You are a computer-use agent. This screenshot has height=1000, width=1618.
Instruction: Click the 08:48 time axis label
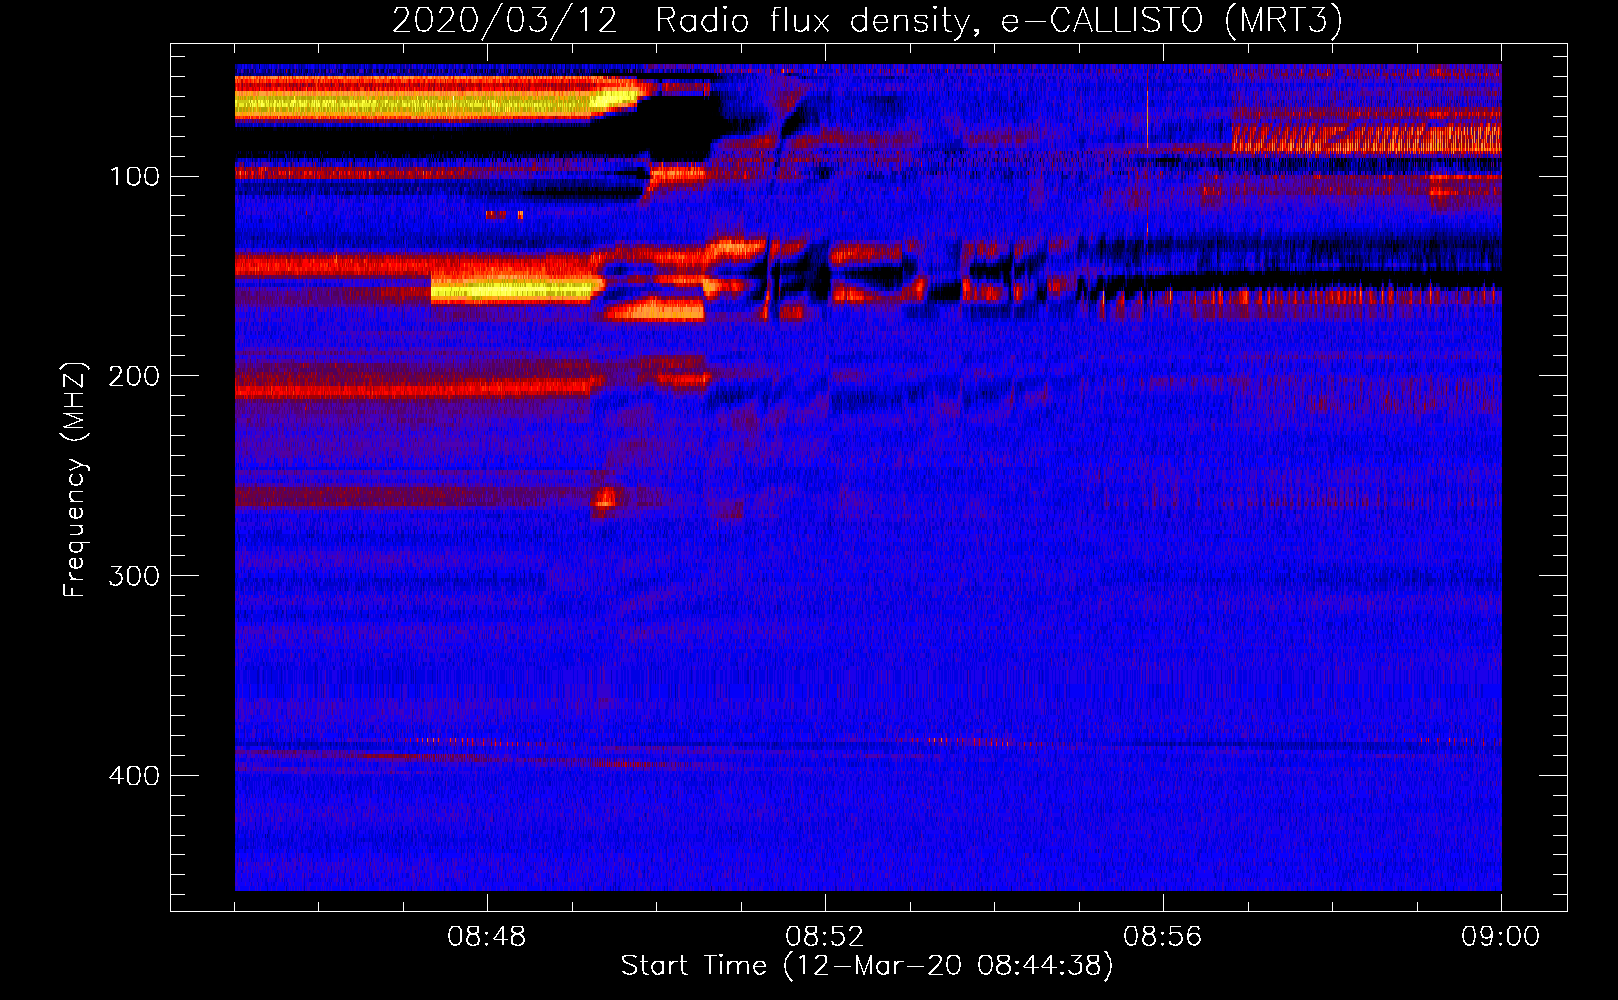(487, 937)
